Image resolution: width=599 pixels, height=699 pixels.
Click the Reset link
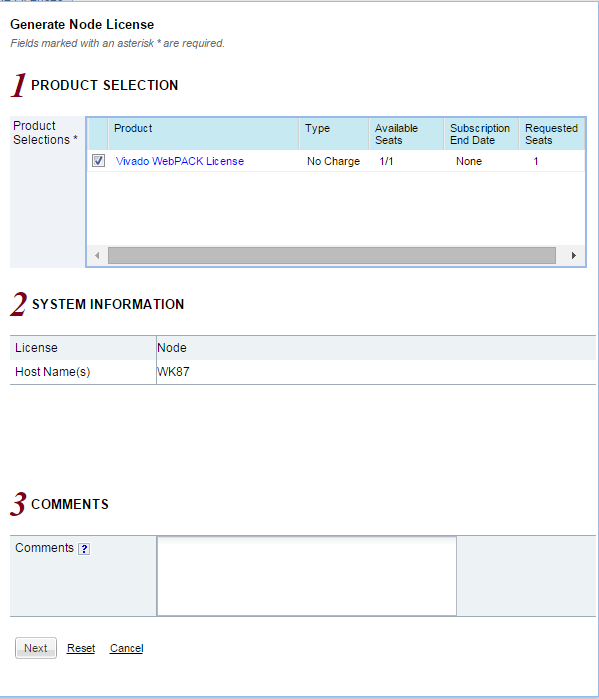click(81, 648)
